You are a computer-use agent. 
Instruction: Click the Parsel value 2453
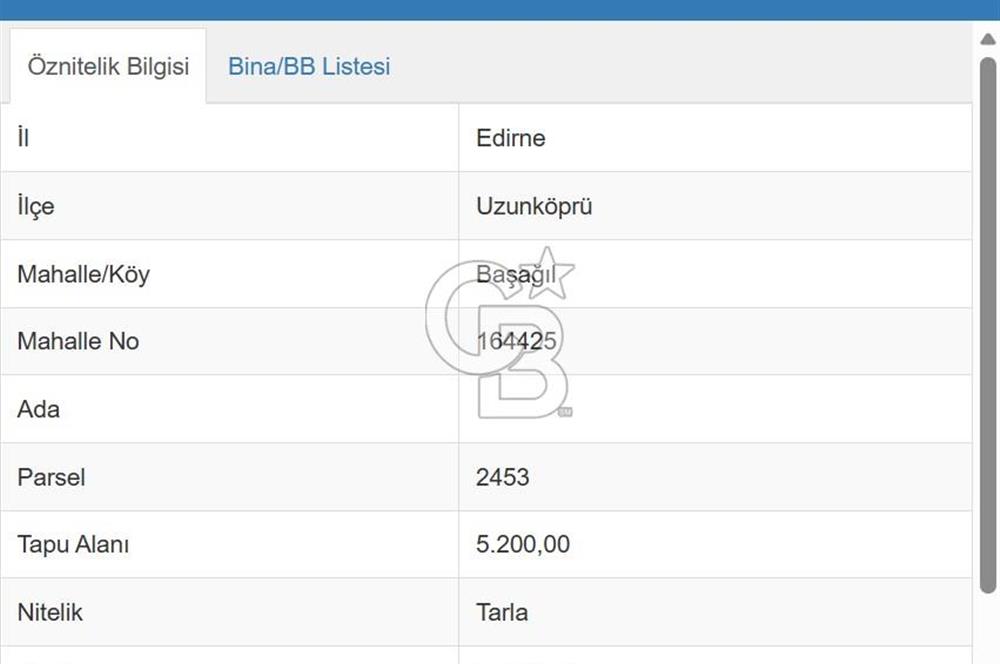[502, 477]
